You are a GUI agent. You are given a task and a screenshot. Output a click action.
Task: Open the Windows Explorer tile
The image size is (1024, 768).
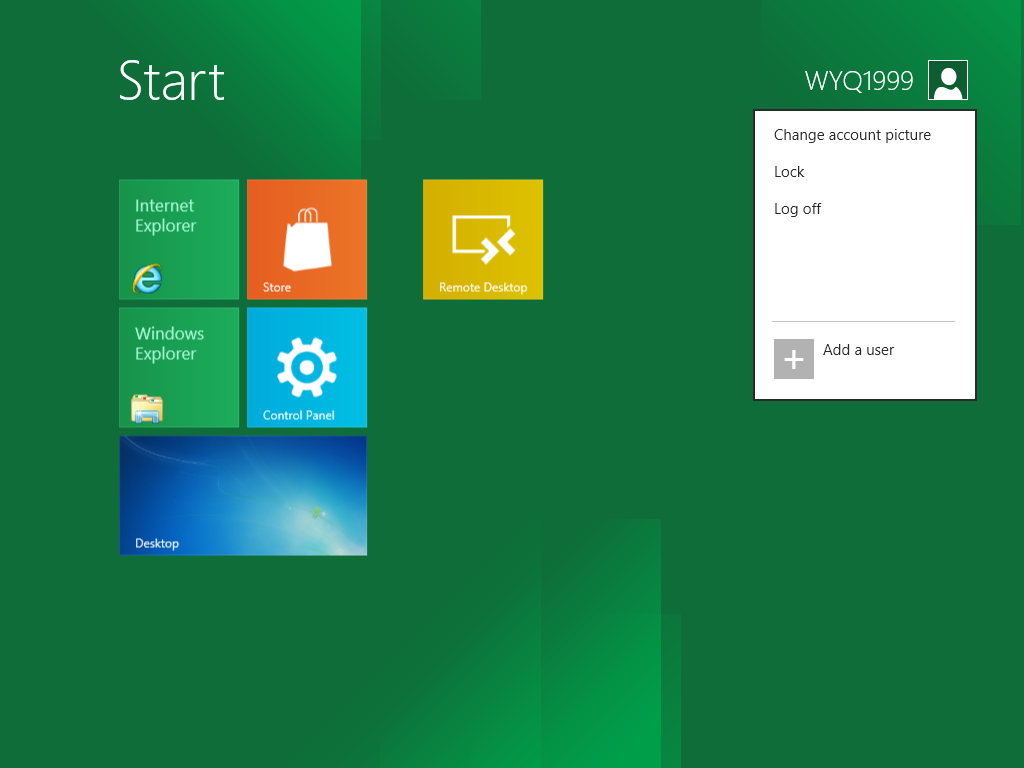(179, 368)
